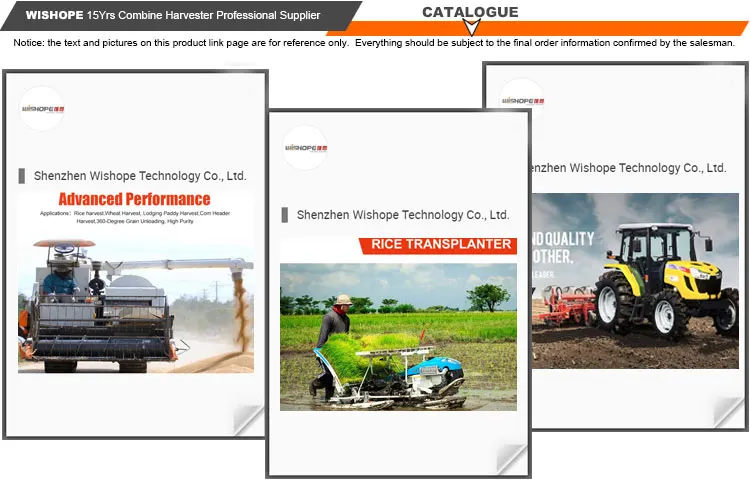The width and height of the screenshot is (750, 500).
Task: Click the Wishope logo on harvester catalogue
Action: tap(43, 109)
